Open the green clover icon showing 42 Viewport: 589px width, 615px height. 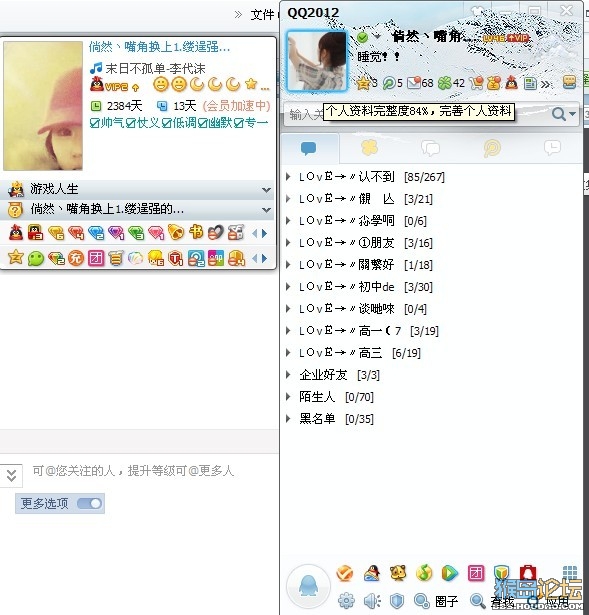(x=445, y=83)
